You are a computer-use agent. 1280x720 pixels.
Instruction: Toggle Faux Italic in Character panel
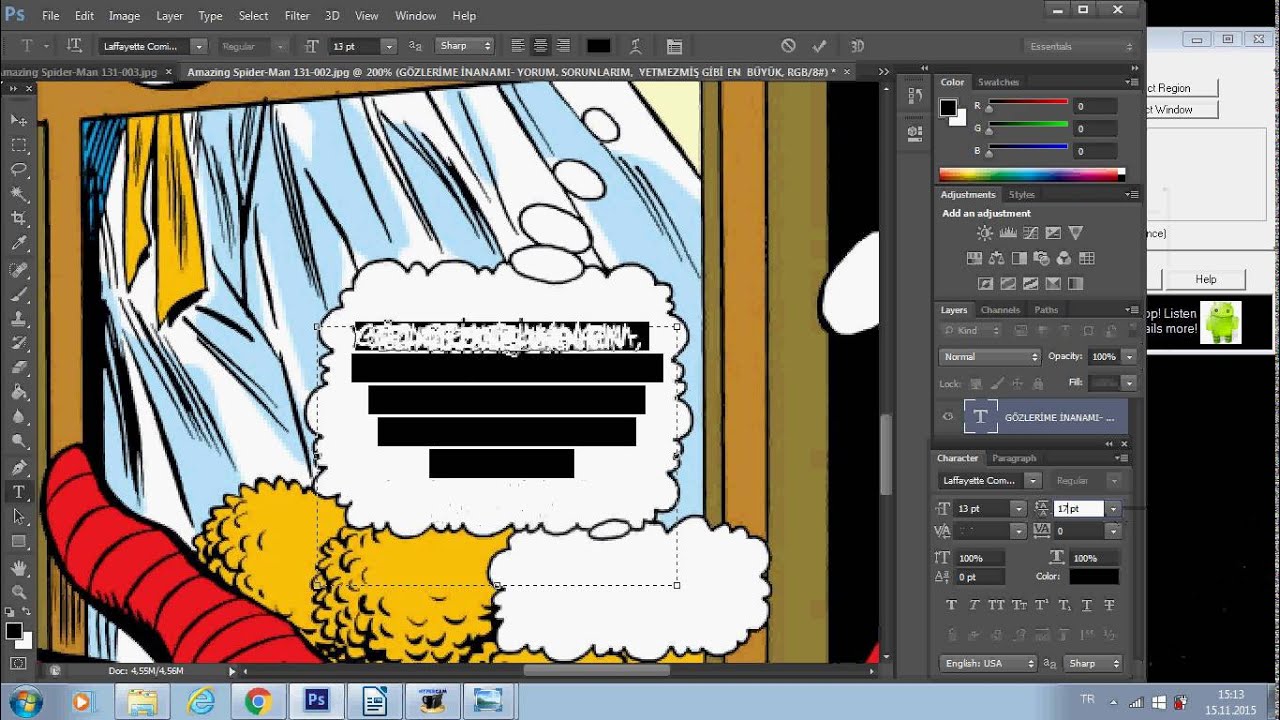[974, 605]
